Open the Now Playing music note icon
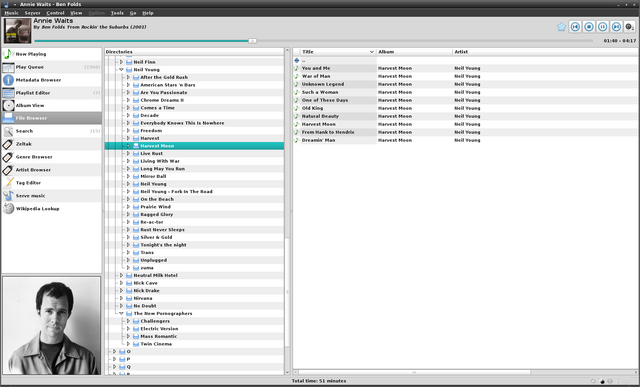This screenshot has height=387, width=640. [8, 54]
